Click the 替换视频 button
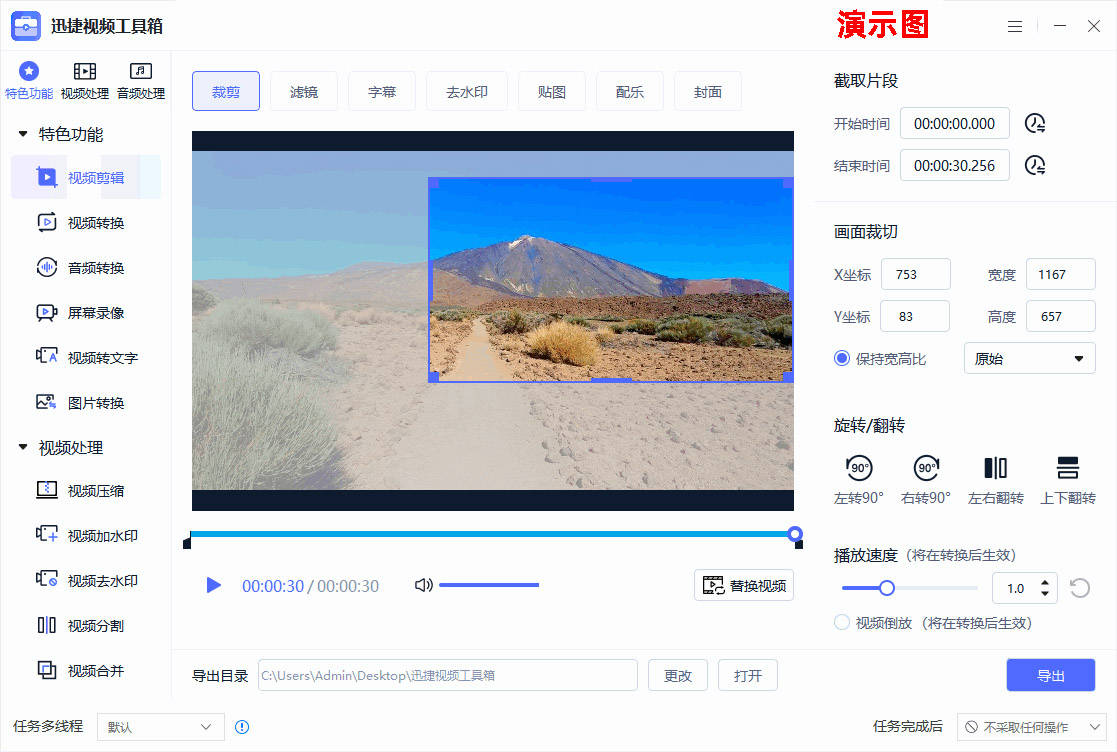Screen dimensions: 1117x752 (x=744, y=585)
